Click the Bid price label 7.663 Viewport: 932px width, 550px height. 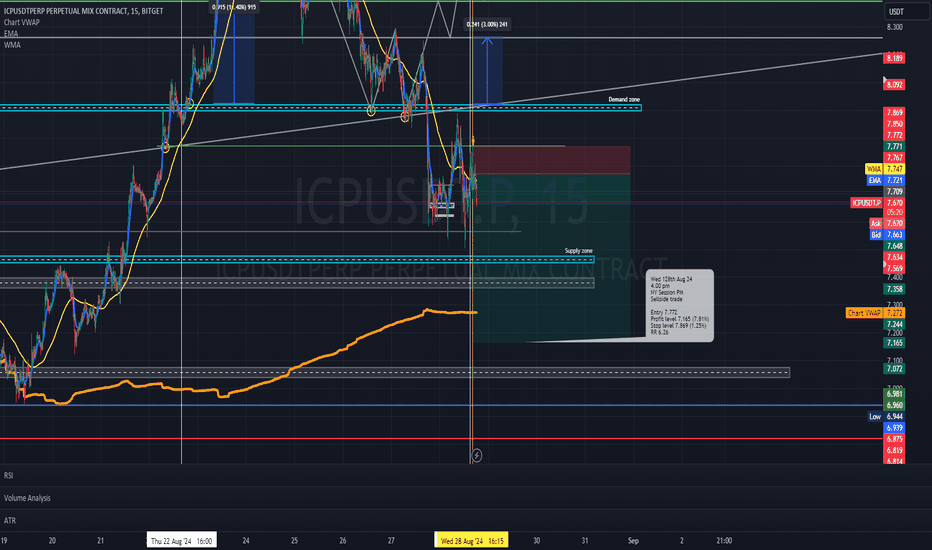click(x=887, y=235)
